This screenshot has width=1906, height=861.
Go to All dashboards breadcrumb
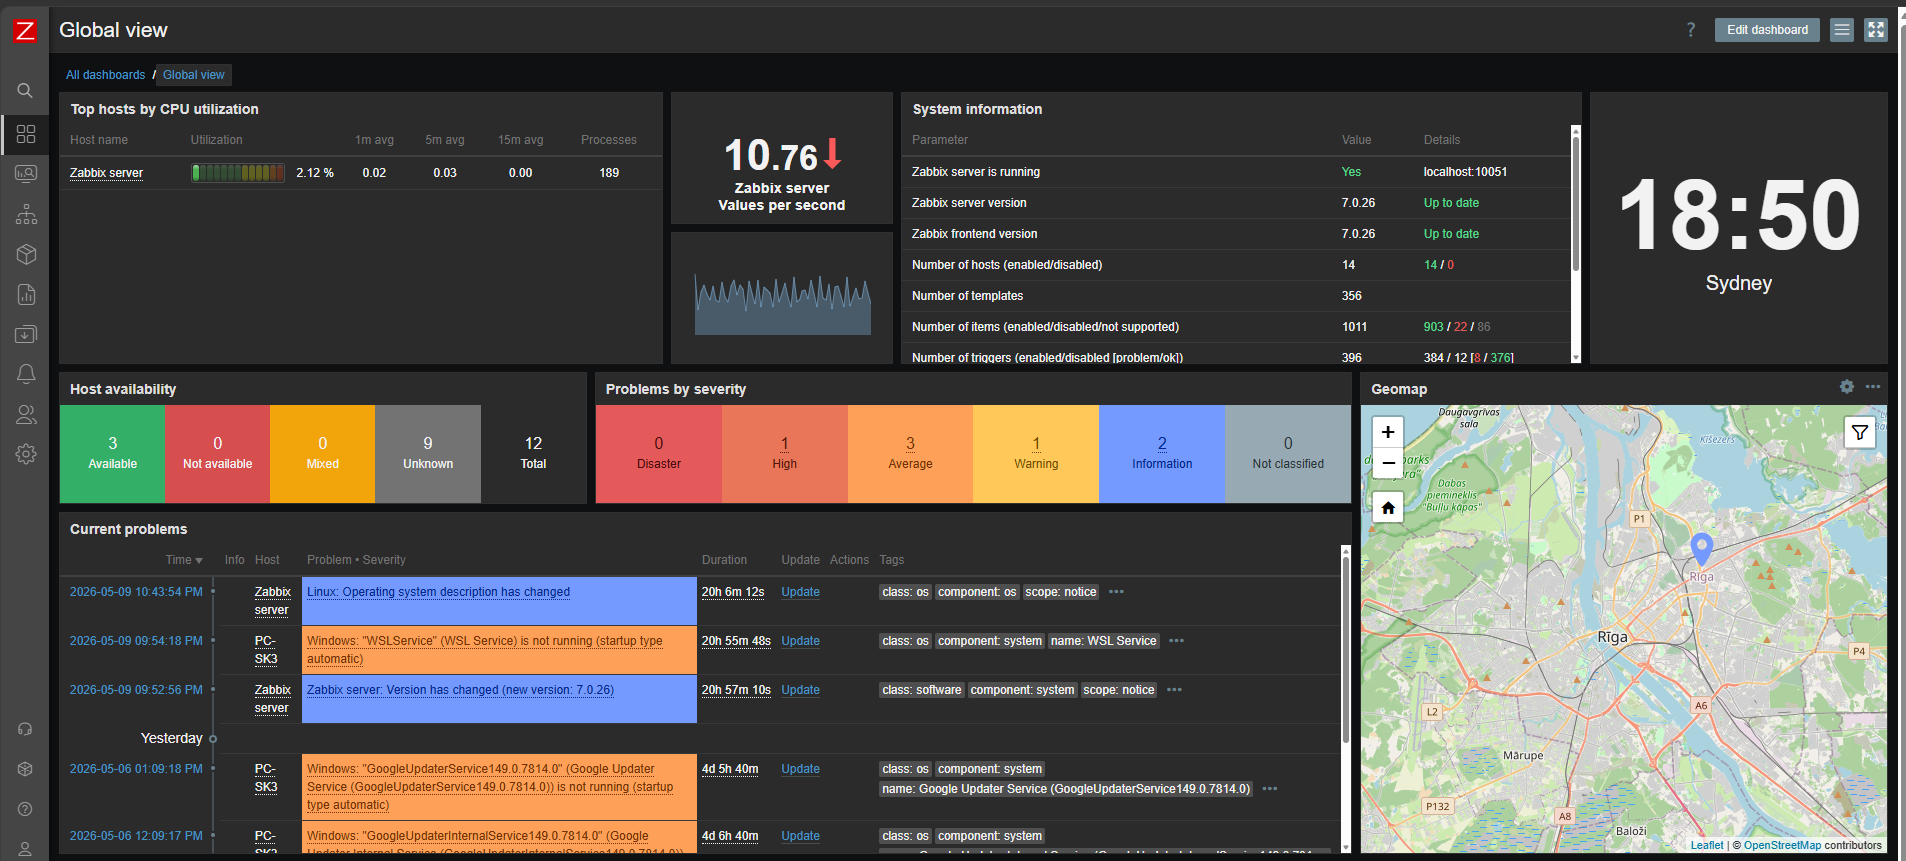106,75
